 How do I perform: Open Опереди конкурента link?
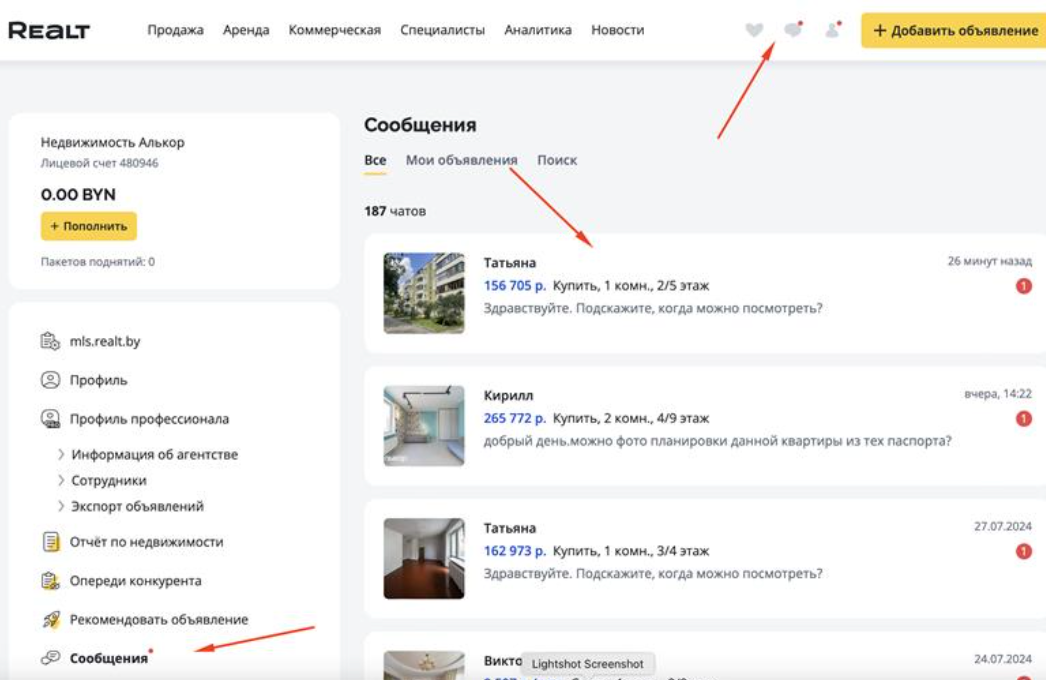coord(135,581)
